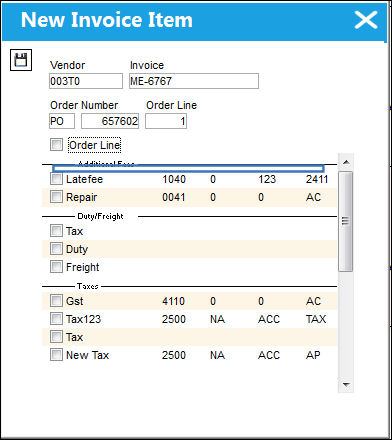Image resolution: width=392 pixels, height=440 pixels.
Task: Check the Gst checkbox
Action: pos(56,301)
